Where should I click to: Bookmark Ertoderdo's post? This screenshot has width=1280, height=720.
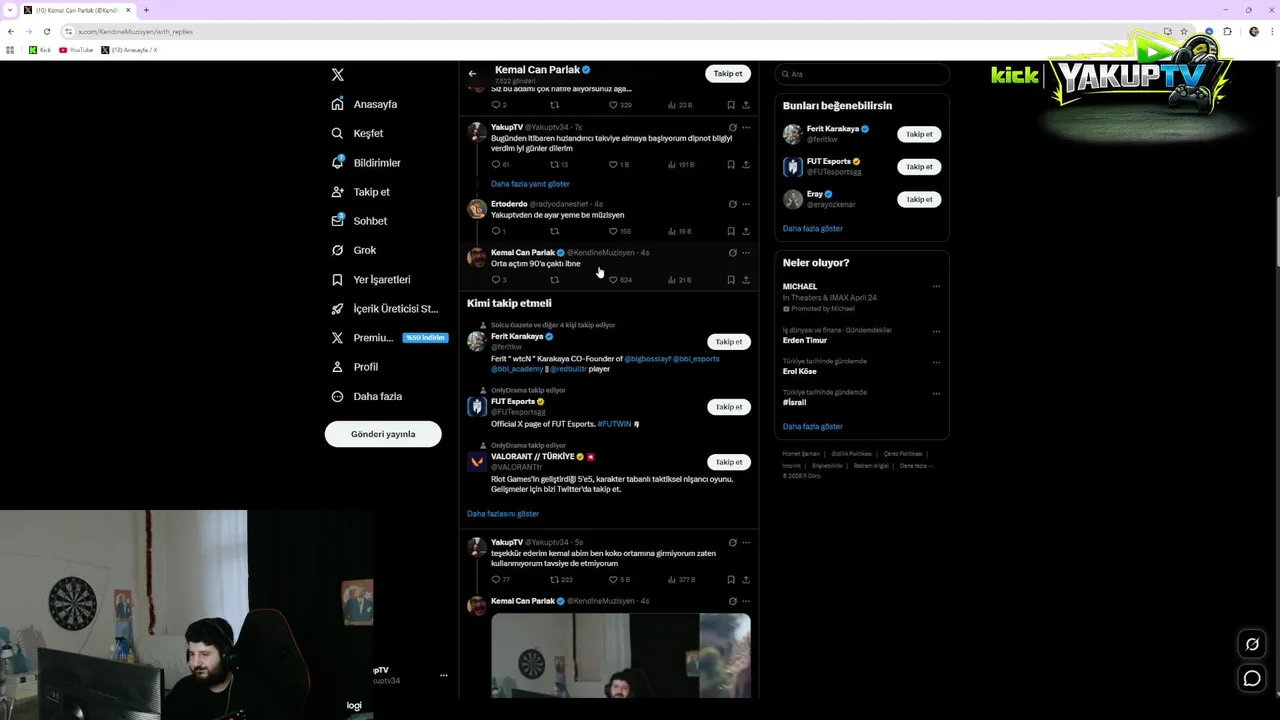pos(731,231)
